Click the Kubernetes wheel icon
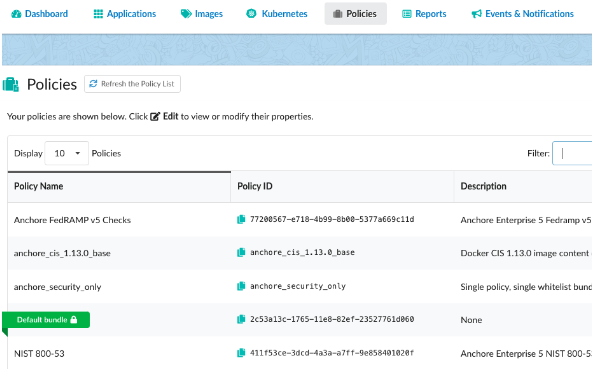This screenshot has width=592, height=369. click(251, 14)
